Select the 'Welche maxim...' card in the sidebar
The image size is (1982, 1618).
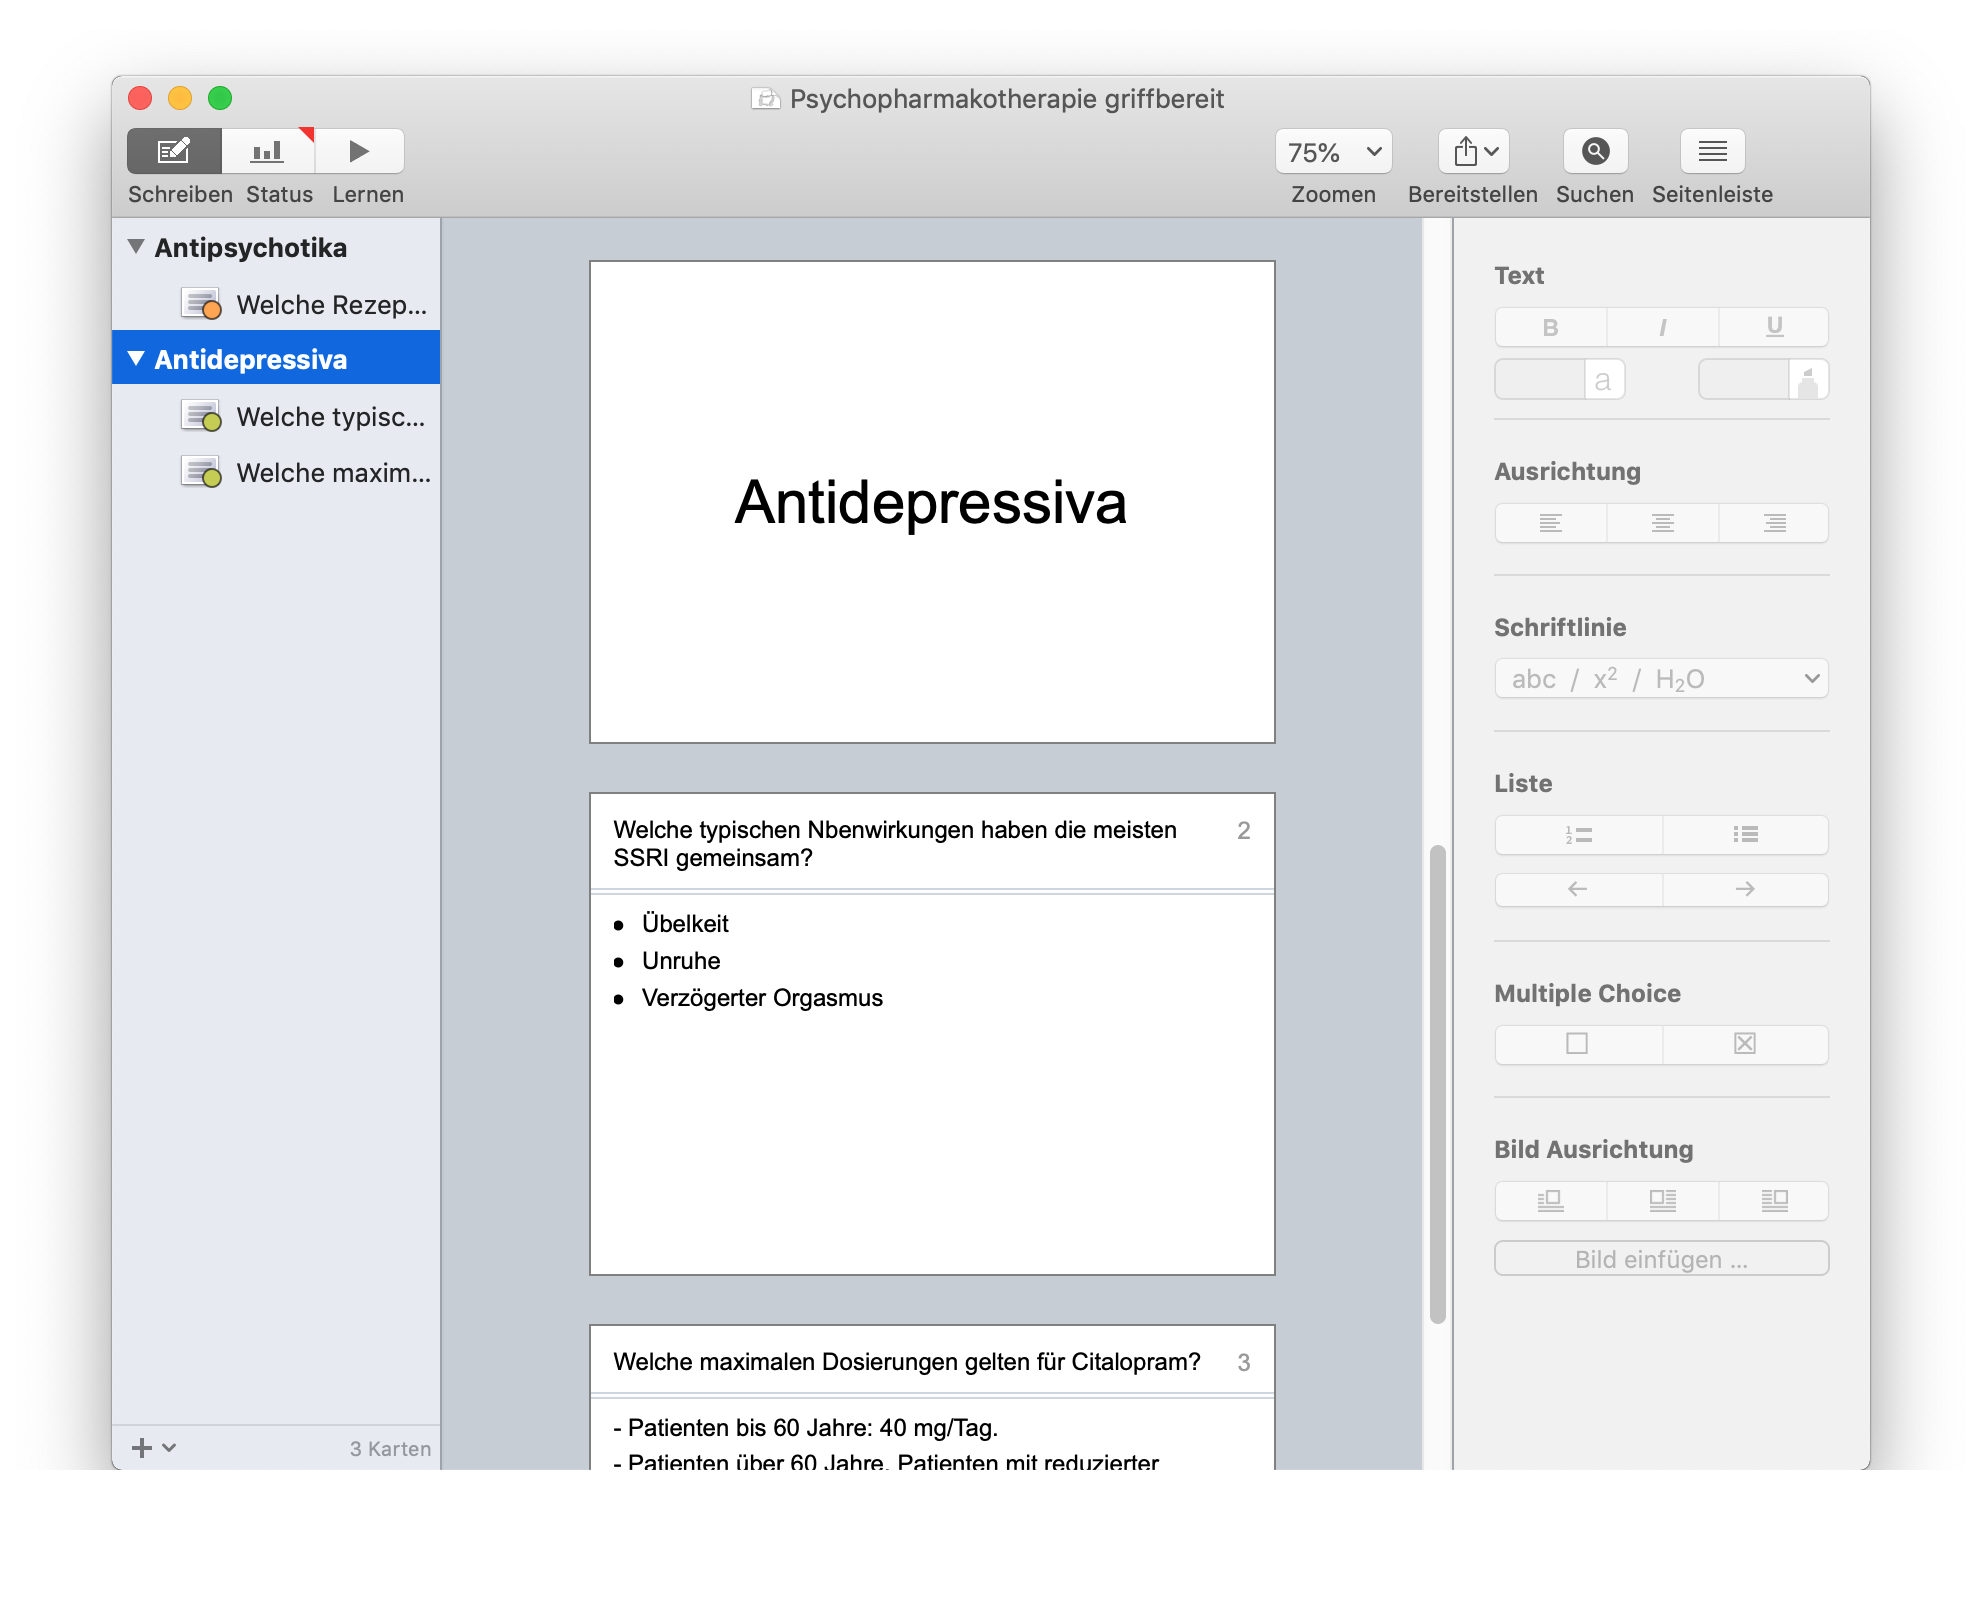pyautogui.click(x=332, y=473)
